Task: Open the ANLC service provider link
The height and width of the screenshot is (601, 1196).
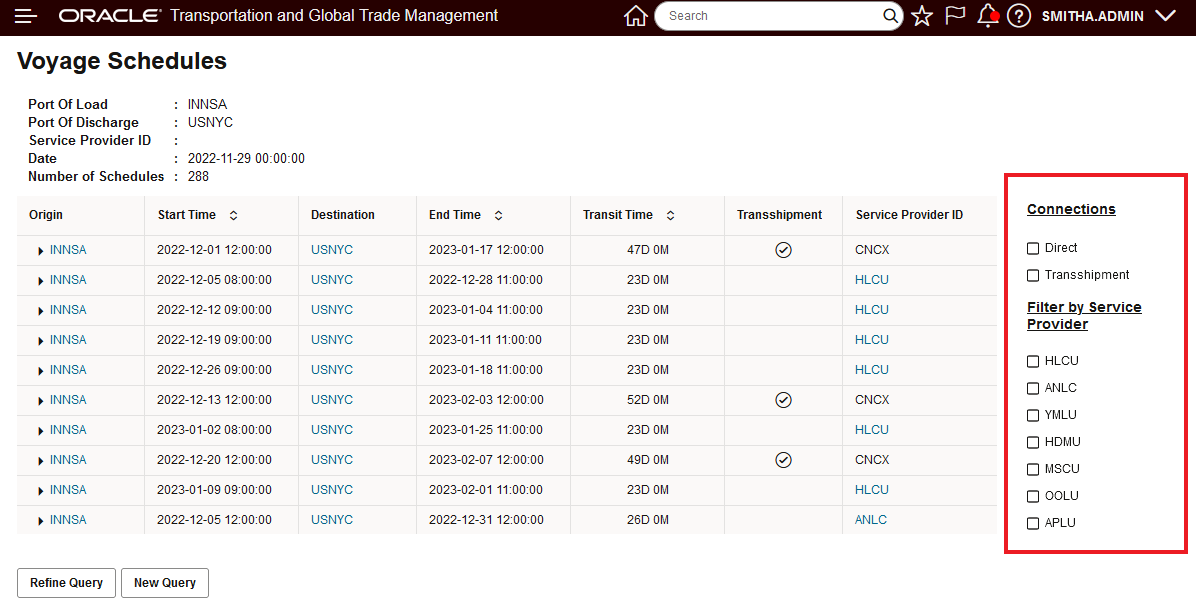Action: 870,520
